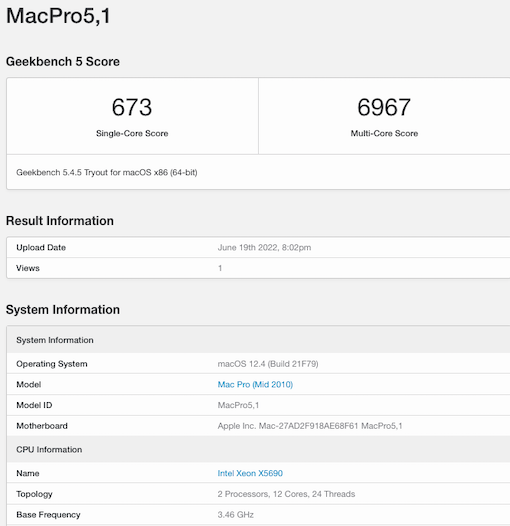Viewport: 510px width, 526px height.
Task: Select the Views count value 1
Action: coord(220,268)
